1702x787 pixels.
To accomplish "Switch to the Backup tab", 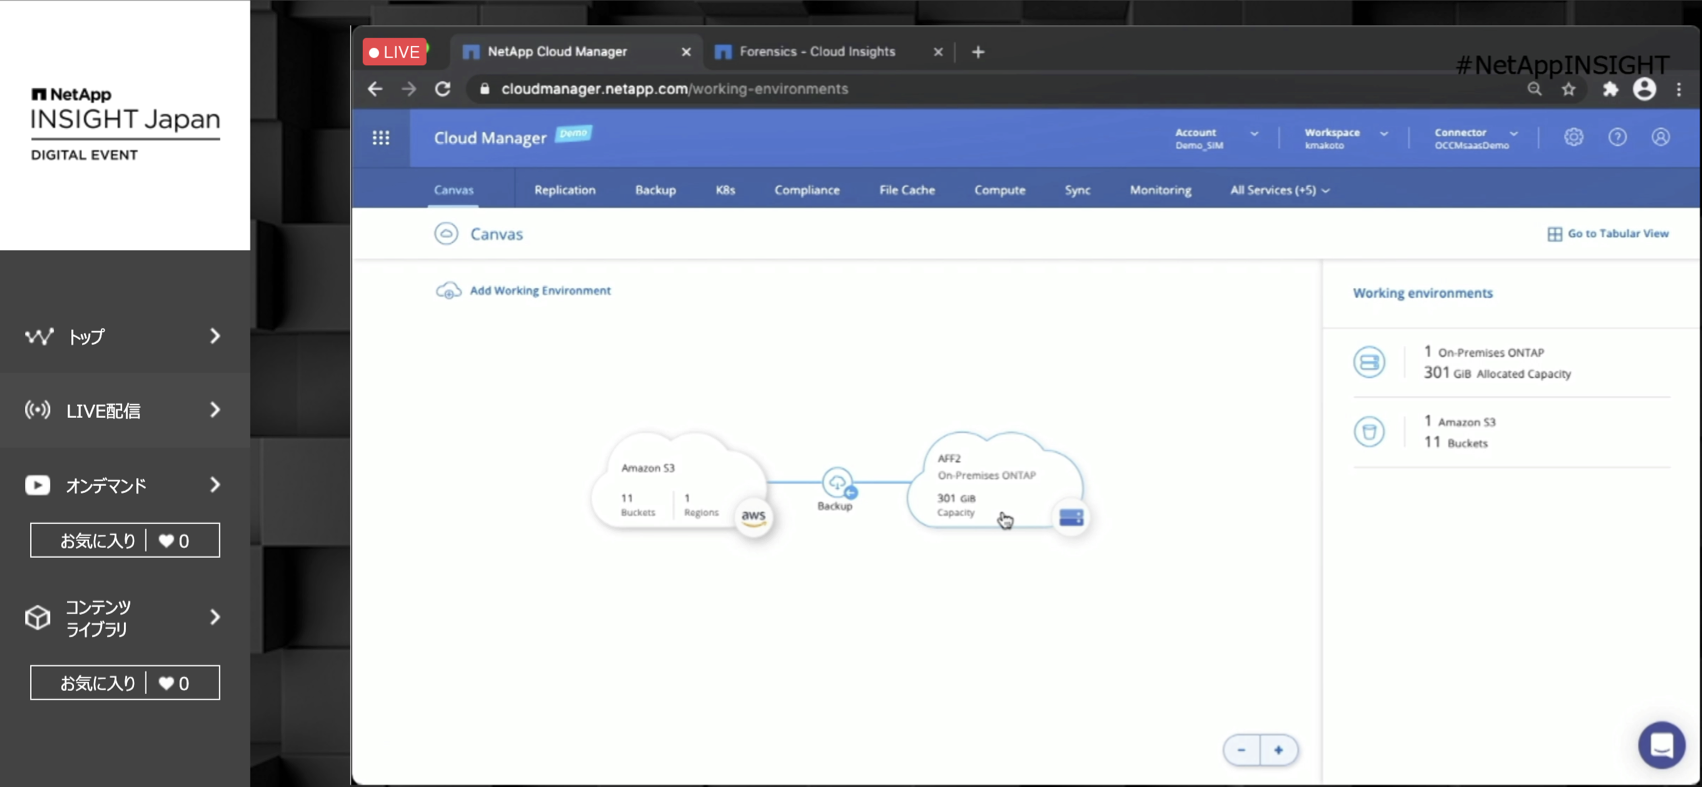I will click(x=656, y=190).
